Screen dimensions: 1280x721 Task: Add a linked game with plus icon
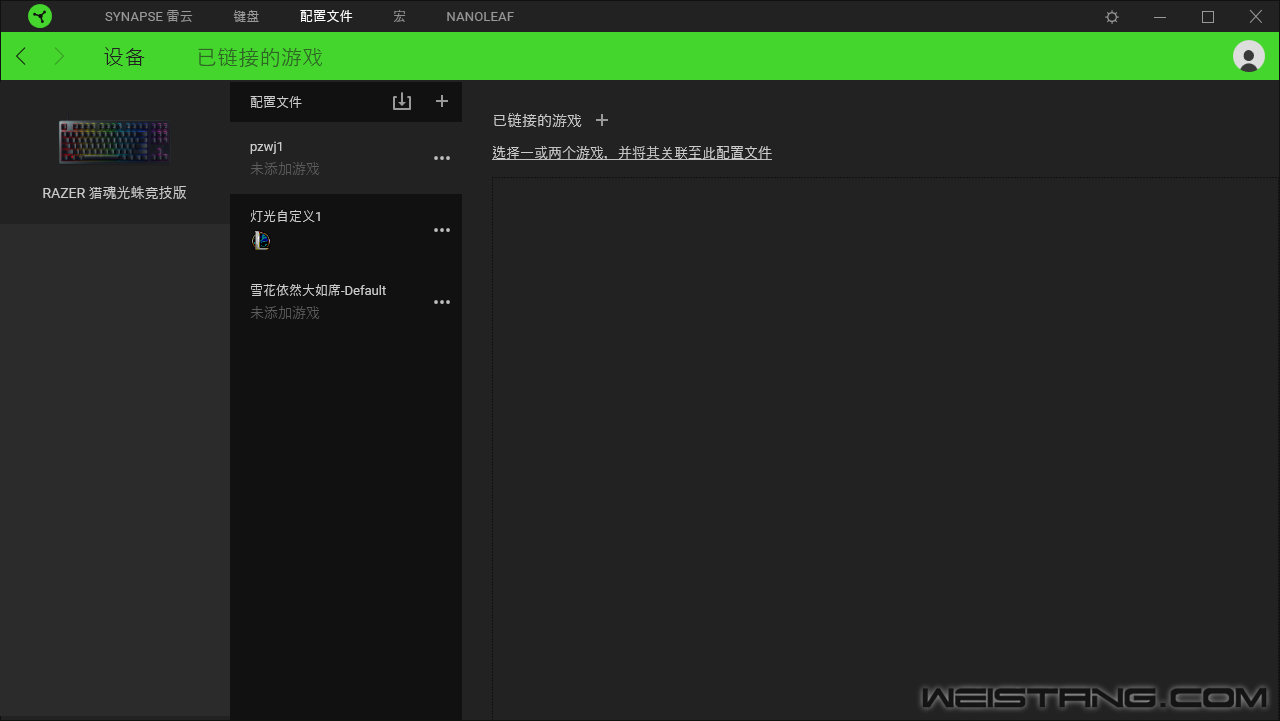pyautogui.click(x=602, y=120)
